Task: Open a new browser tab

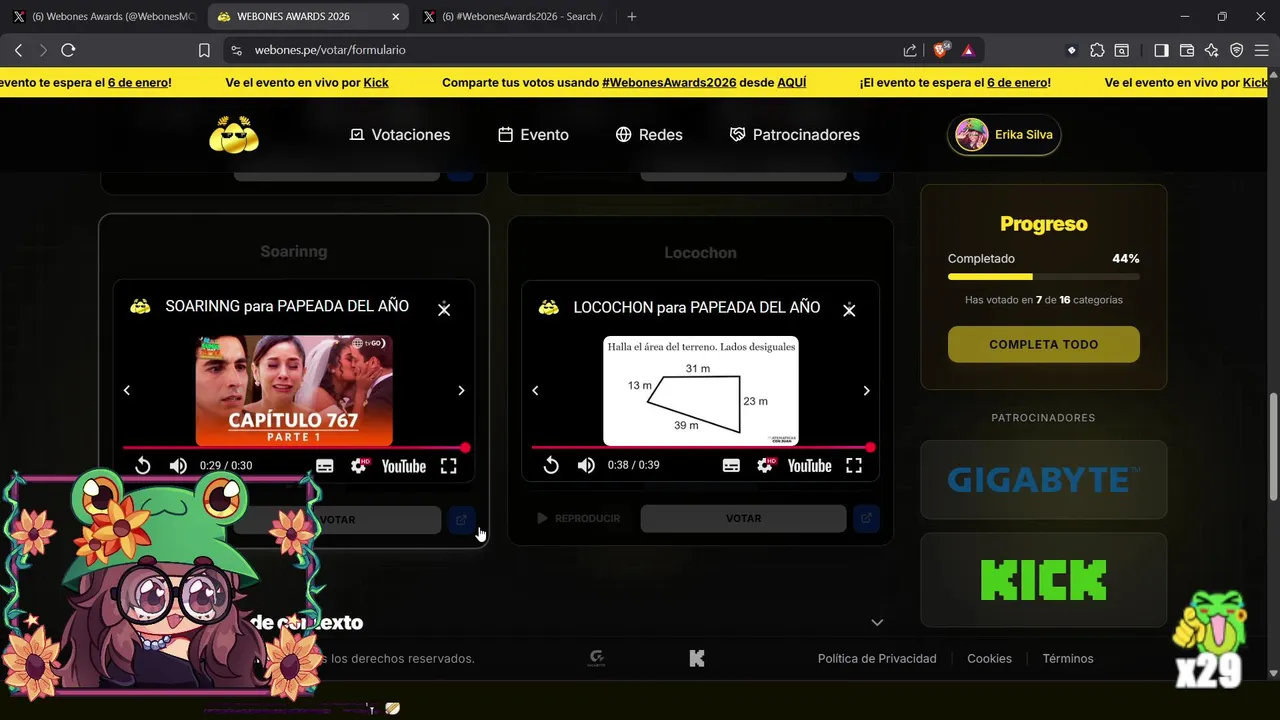Action: [x=631, y=17]
